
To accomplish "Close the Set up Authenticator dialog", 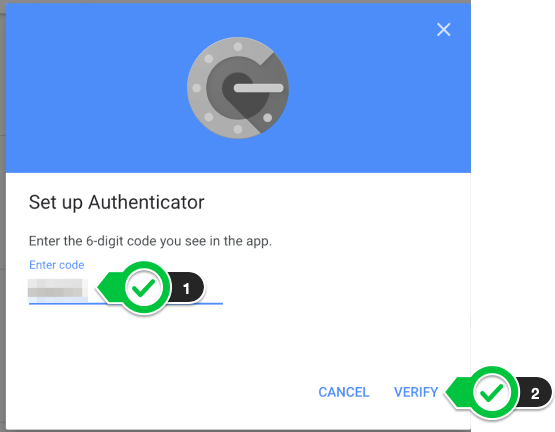I will (x=444, y=30).
